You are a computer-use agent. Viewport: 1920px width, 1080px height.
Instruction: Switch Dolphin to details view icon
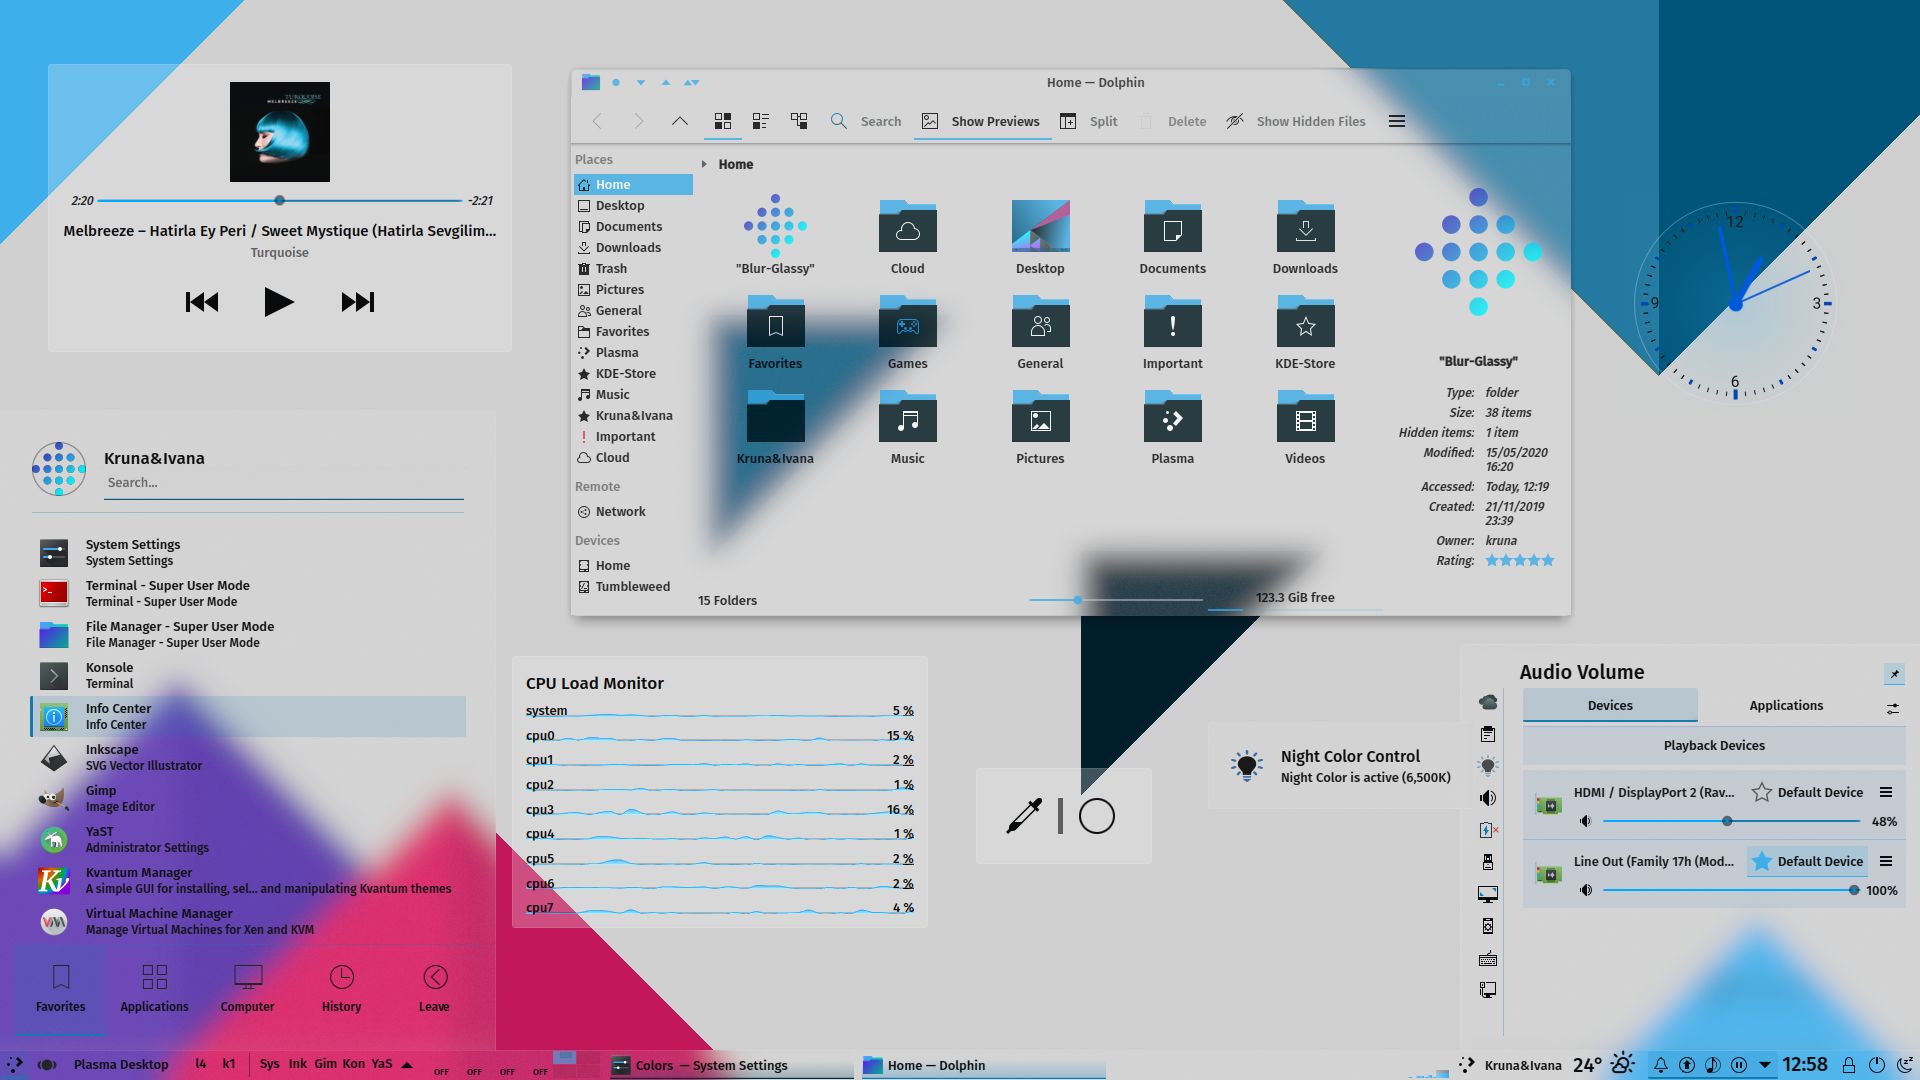click(x=760, y=120)
